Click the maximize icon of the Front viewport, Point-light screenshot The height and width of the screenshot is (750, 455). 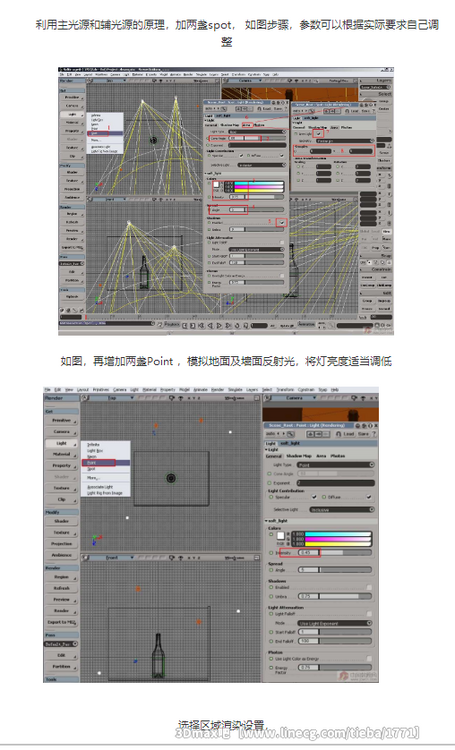pyautogui.click(x=256, y=558)
